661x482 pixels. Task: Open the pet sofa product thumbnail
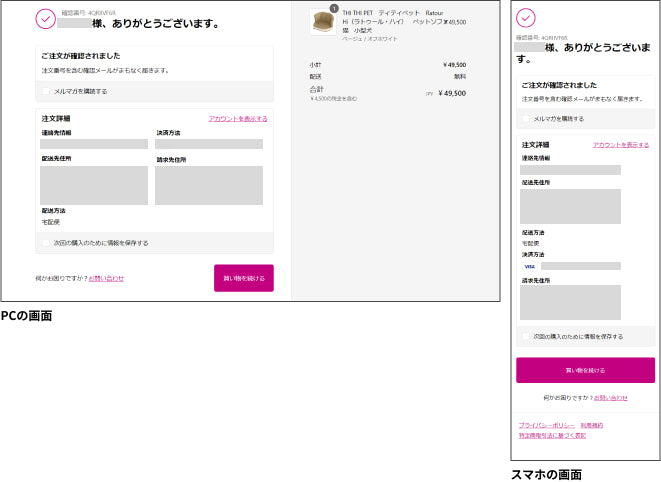(x=323, y=22)
